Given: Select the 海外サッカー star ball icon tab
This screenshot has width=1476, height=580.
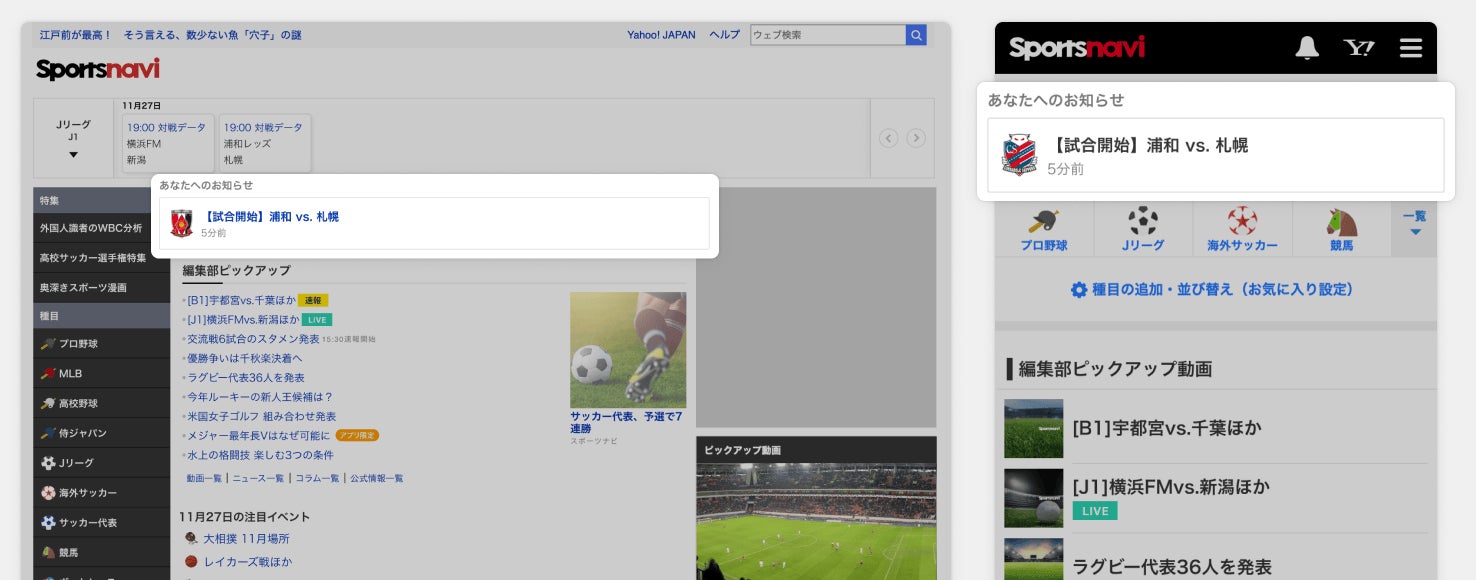Looking at the screenshot, I should click(x=1242, y=230).
